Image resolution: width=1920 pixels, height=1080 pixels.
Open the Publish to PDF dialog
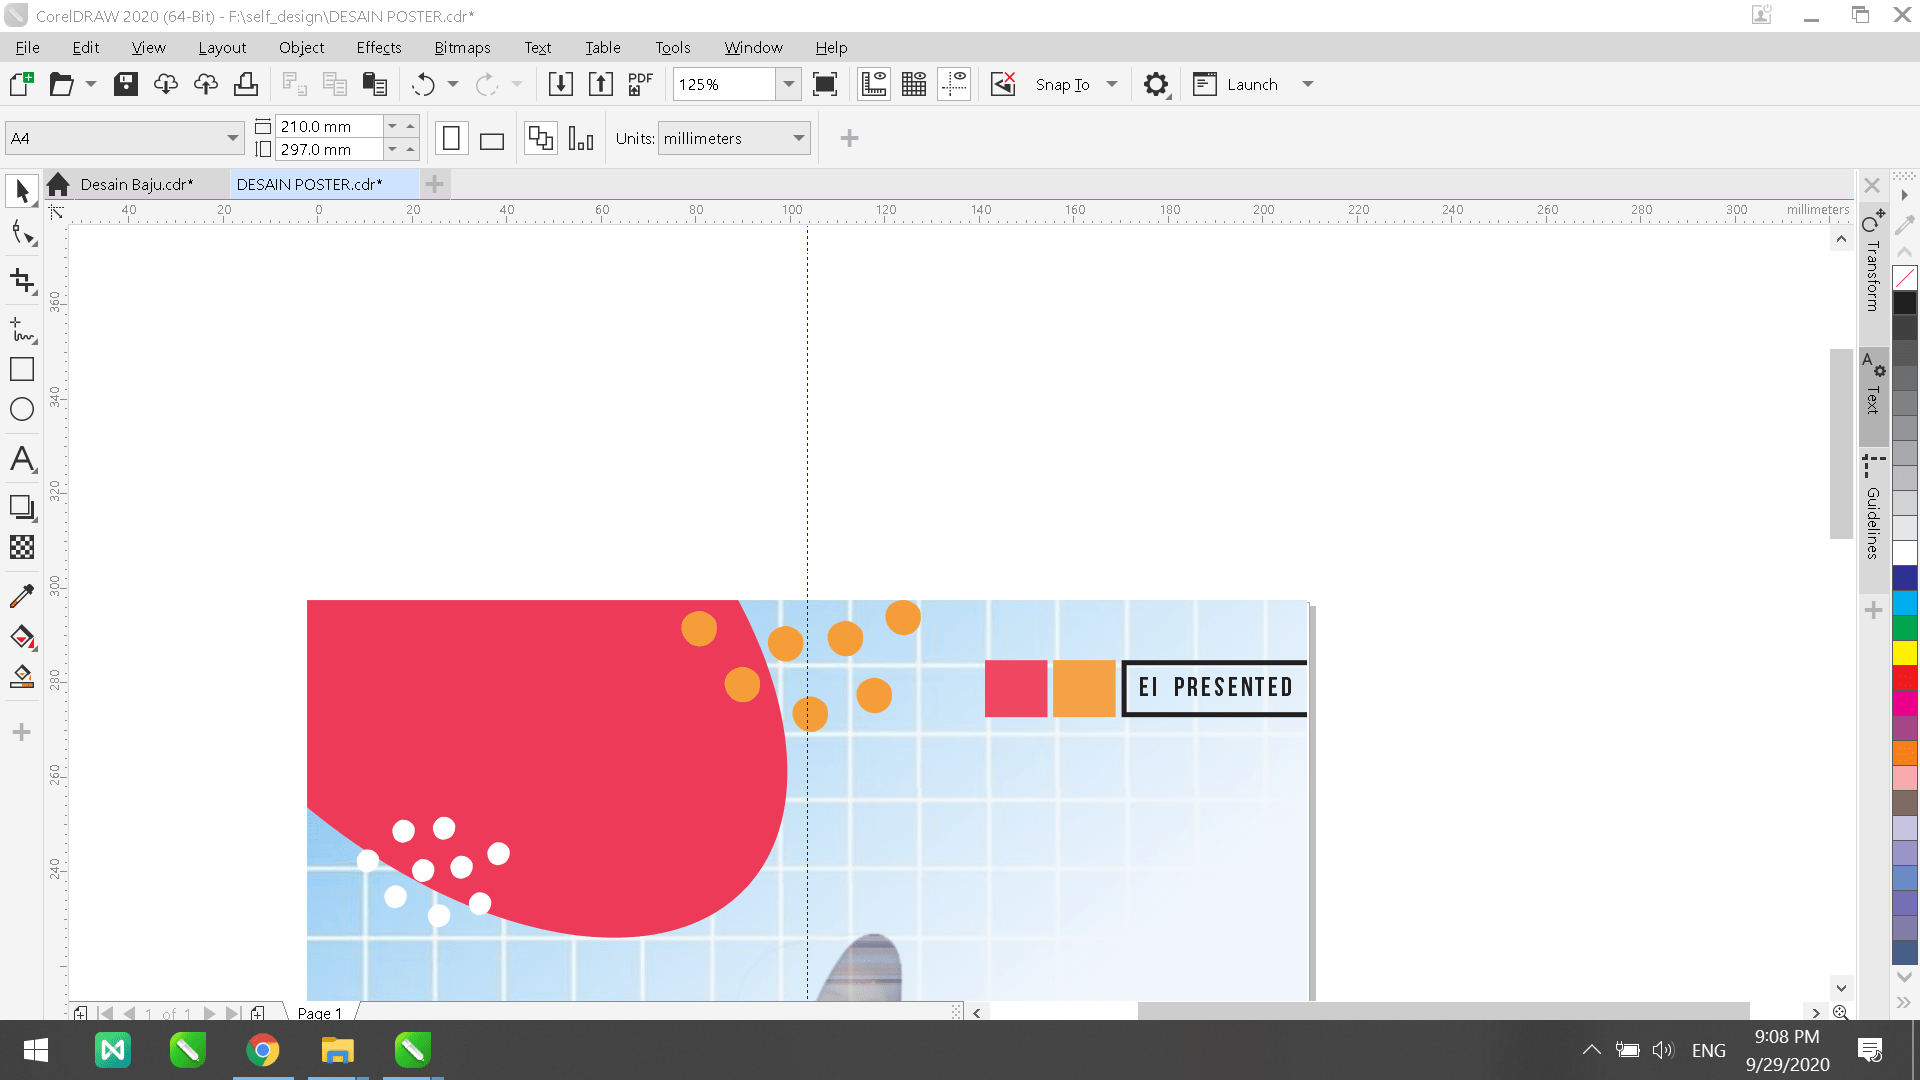[x=639, y=84]
